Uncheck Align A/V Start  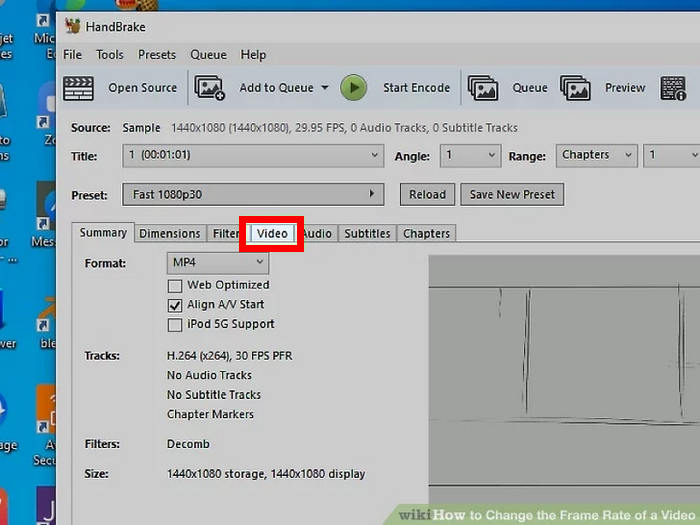175,305
